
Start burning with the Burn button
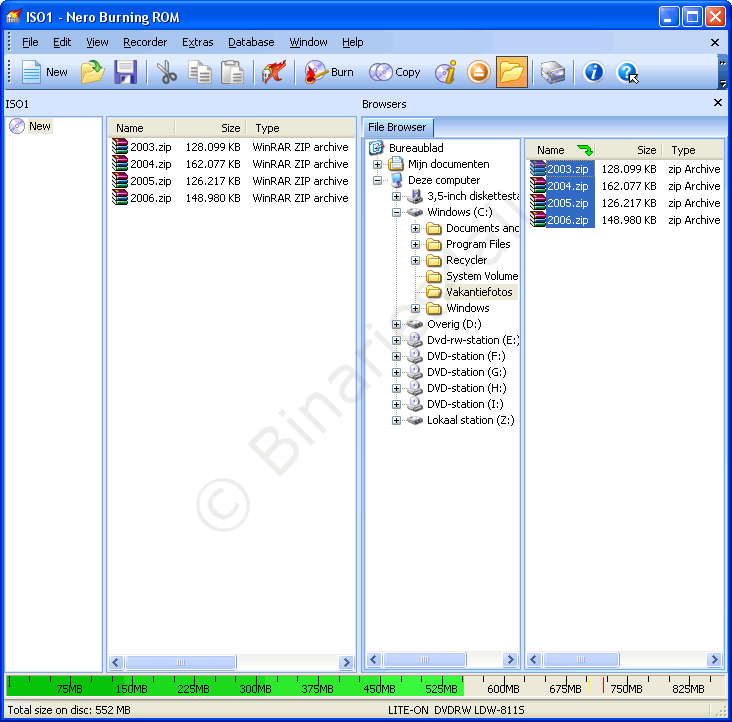tap(329, 72)
